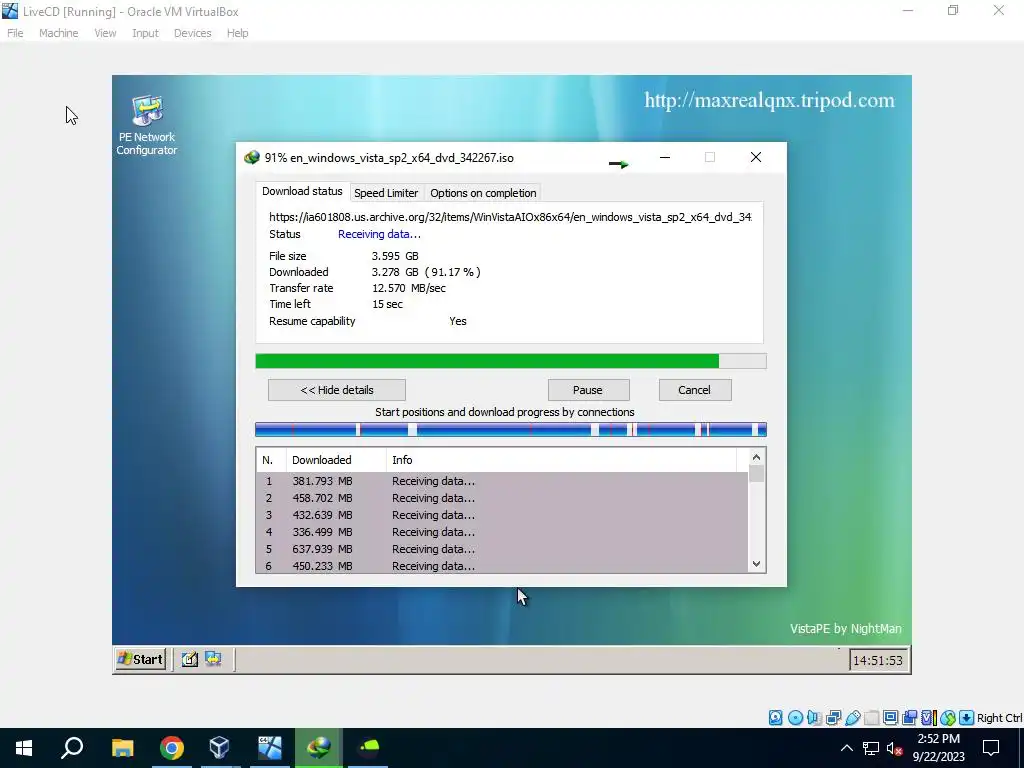Open the VirtualBox Machine menu
1024x768 pixels.
(58, 33)
